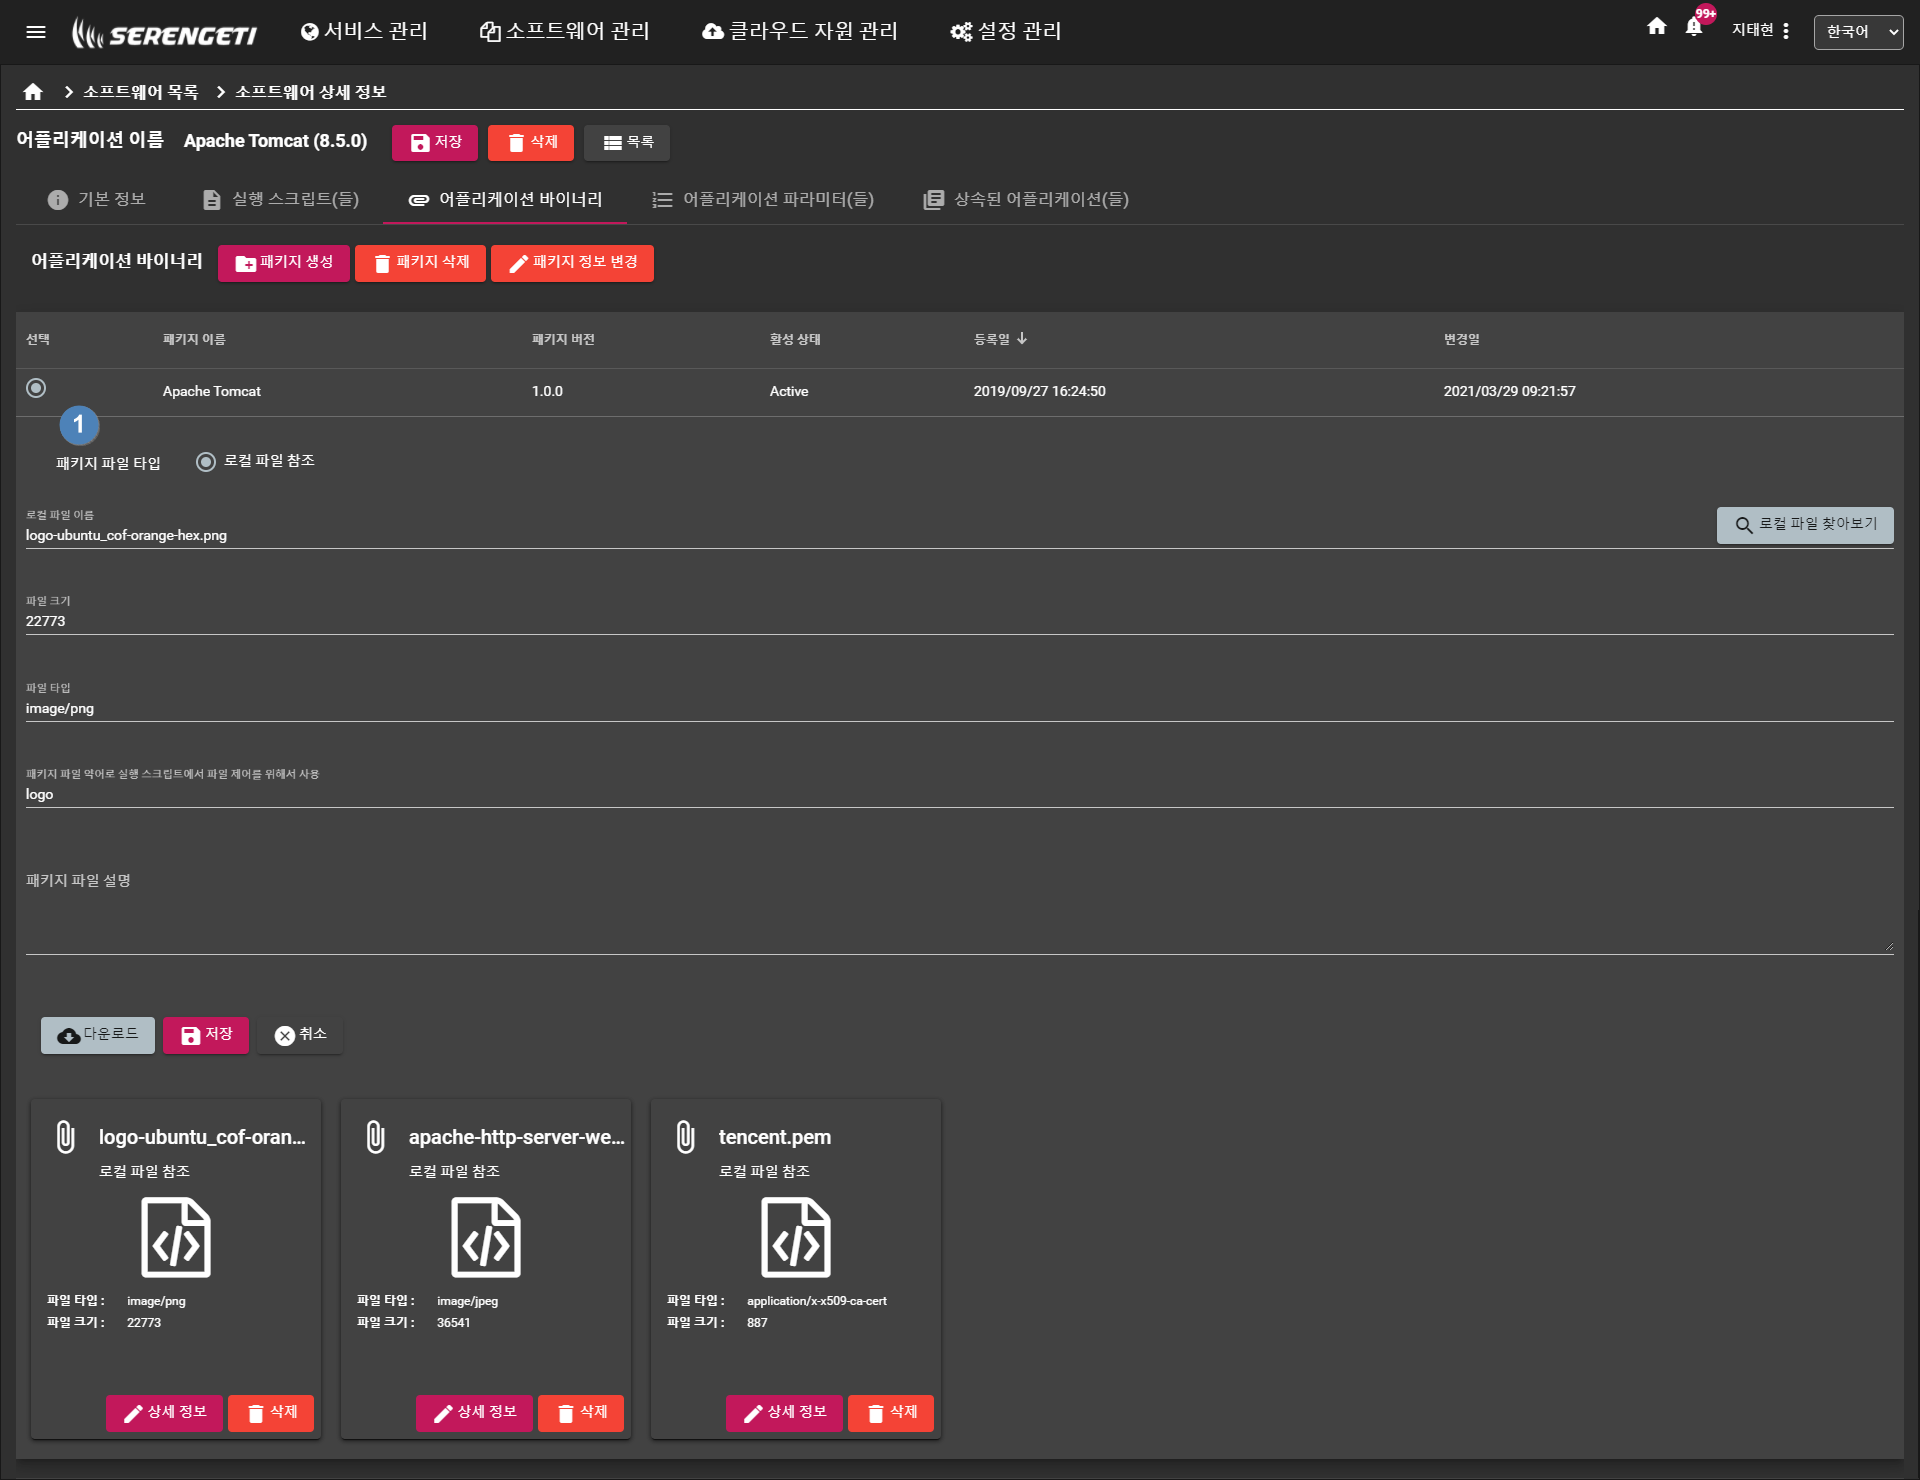This screenshot has height=1480, width=1920.
Task: Click code file icon on tencent.pem card
Action: point(796,1238)
